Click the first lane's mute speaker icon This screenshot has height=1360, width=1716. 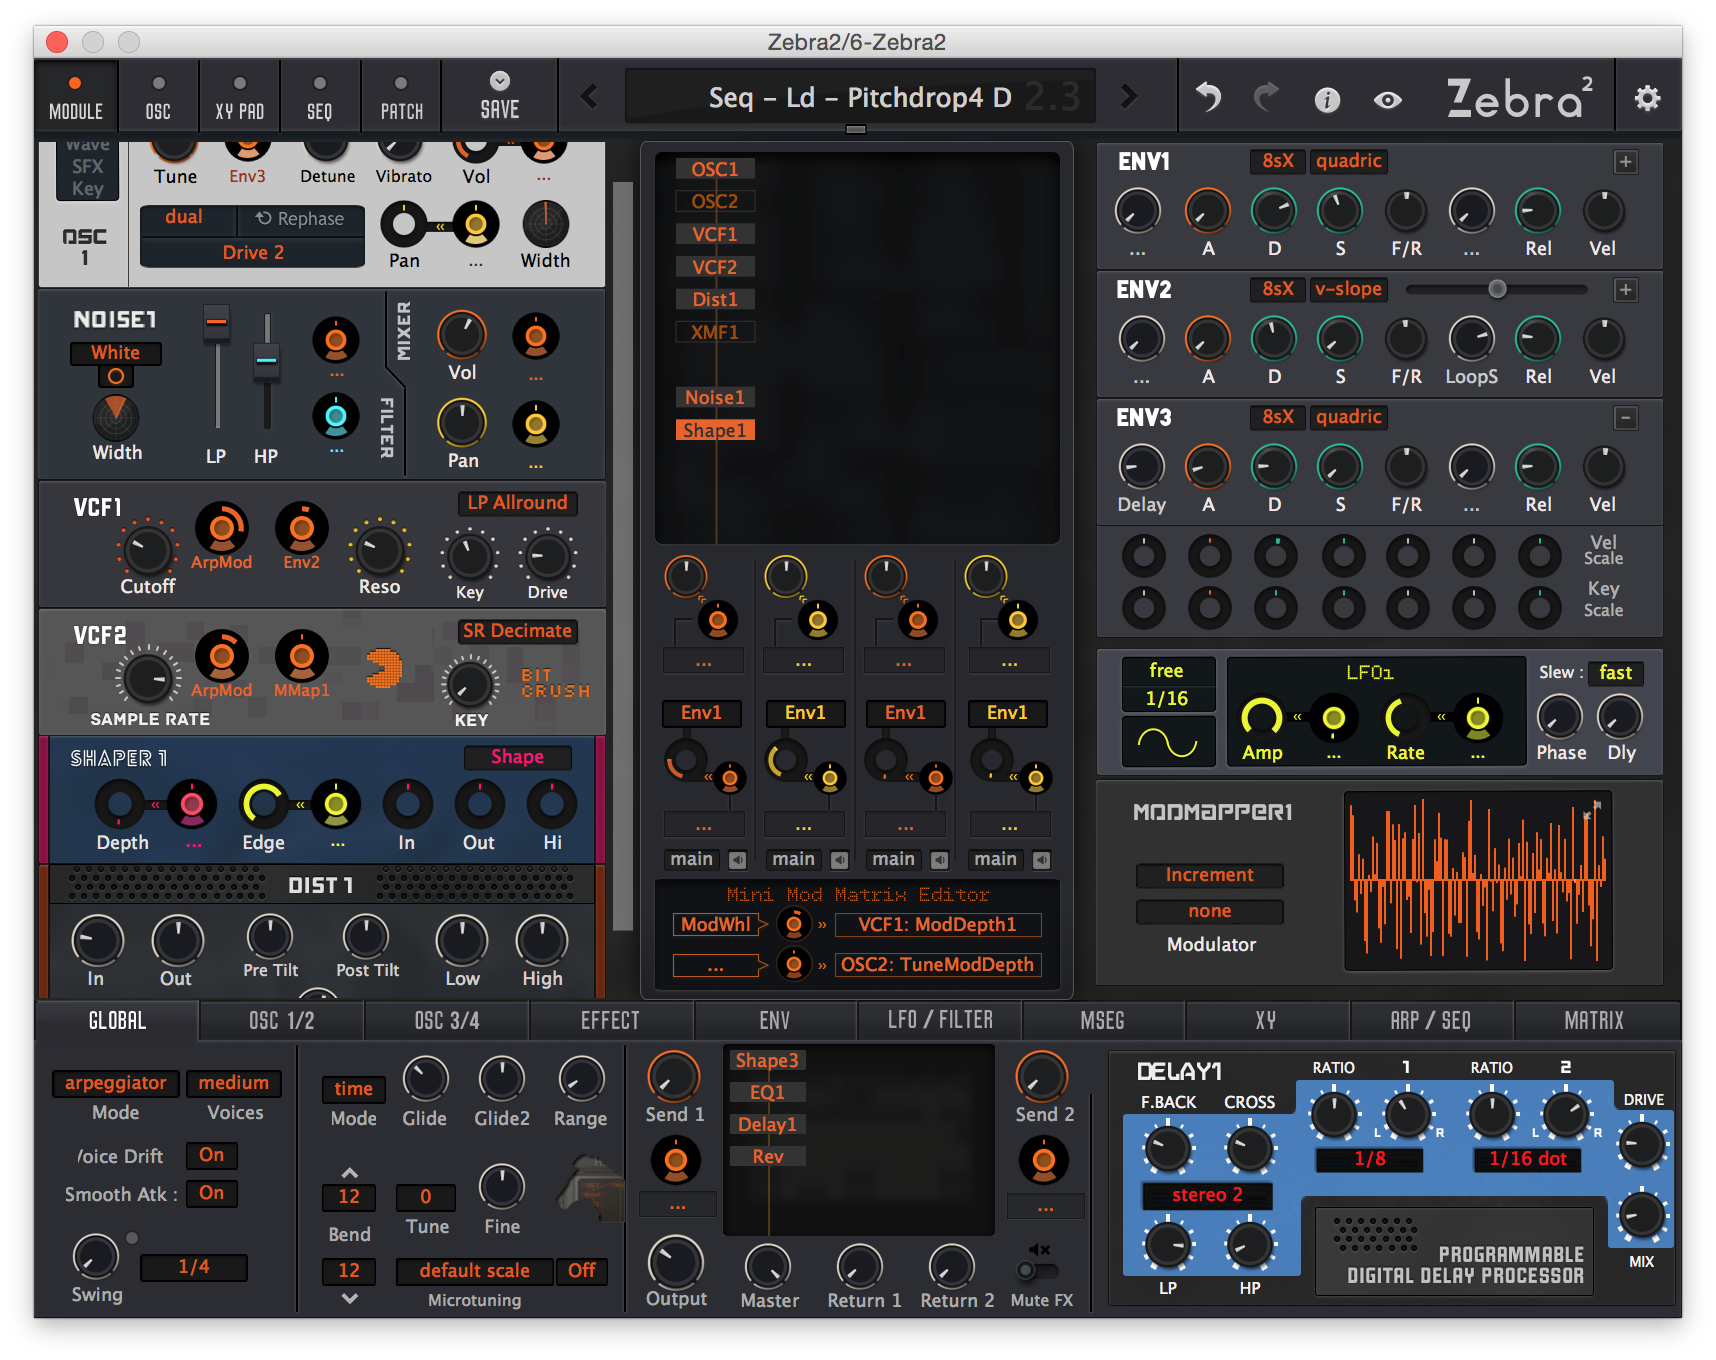(x=737, y=860)
